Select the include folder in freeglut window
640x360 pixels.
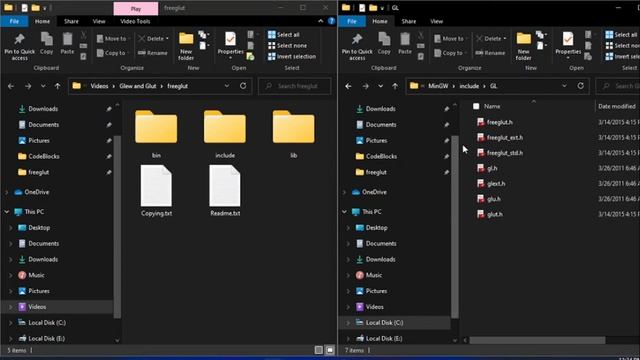(x=225, y=133)
